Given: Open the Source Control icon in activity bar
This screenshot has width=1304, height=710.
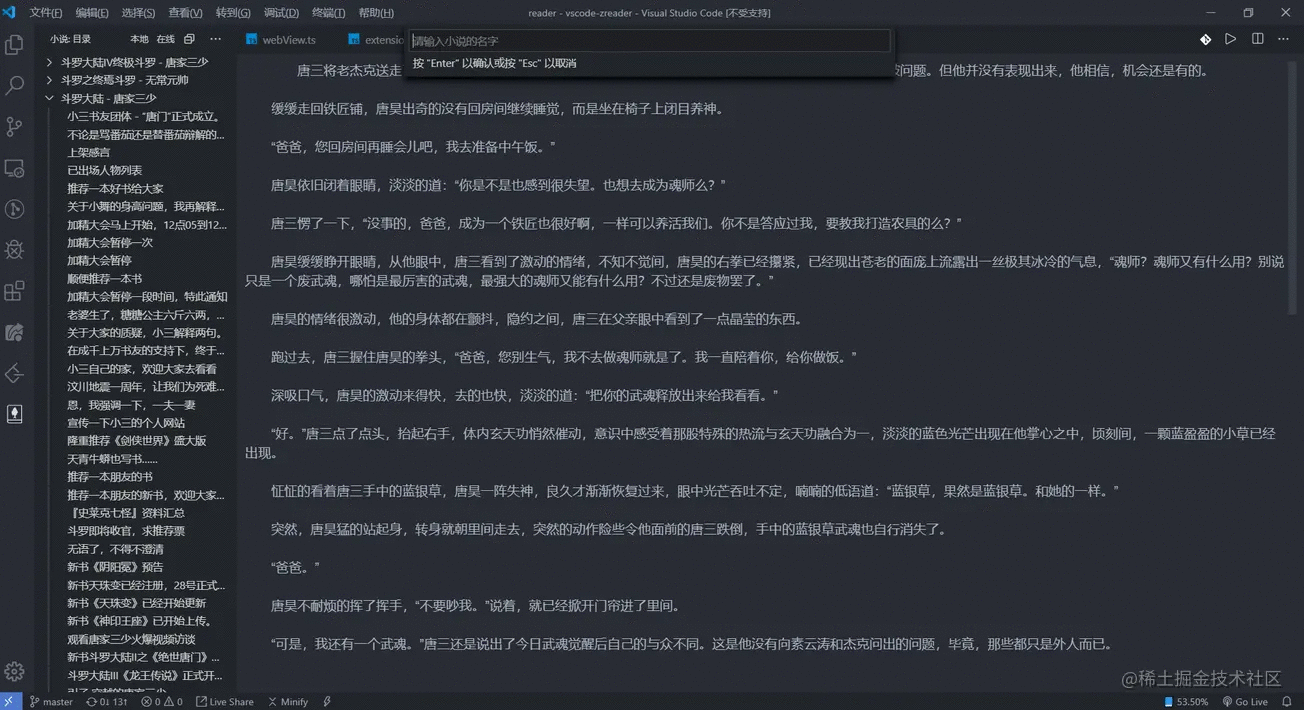Looking at the screenshot, I should click(14, 128).
